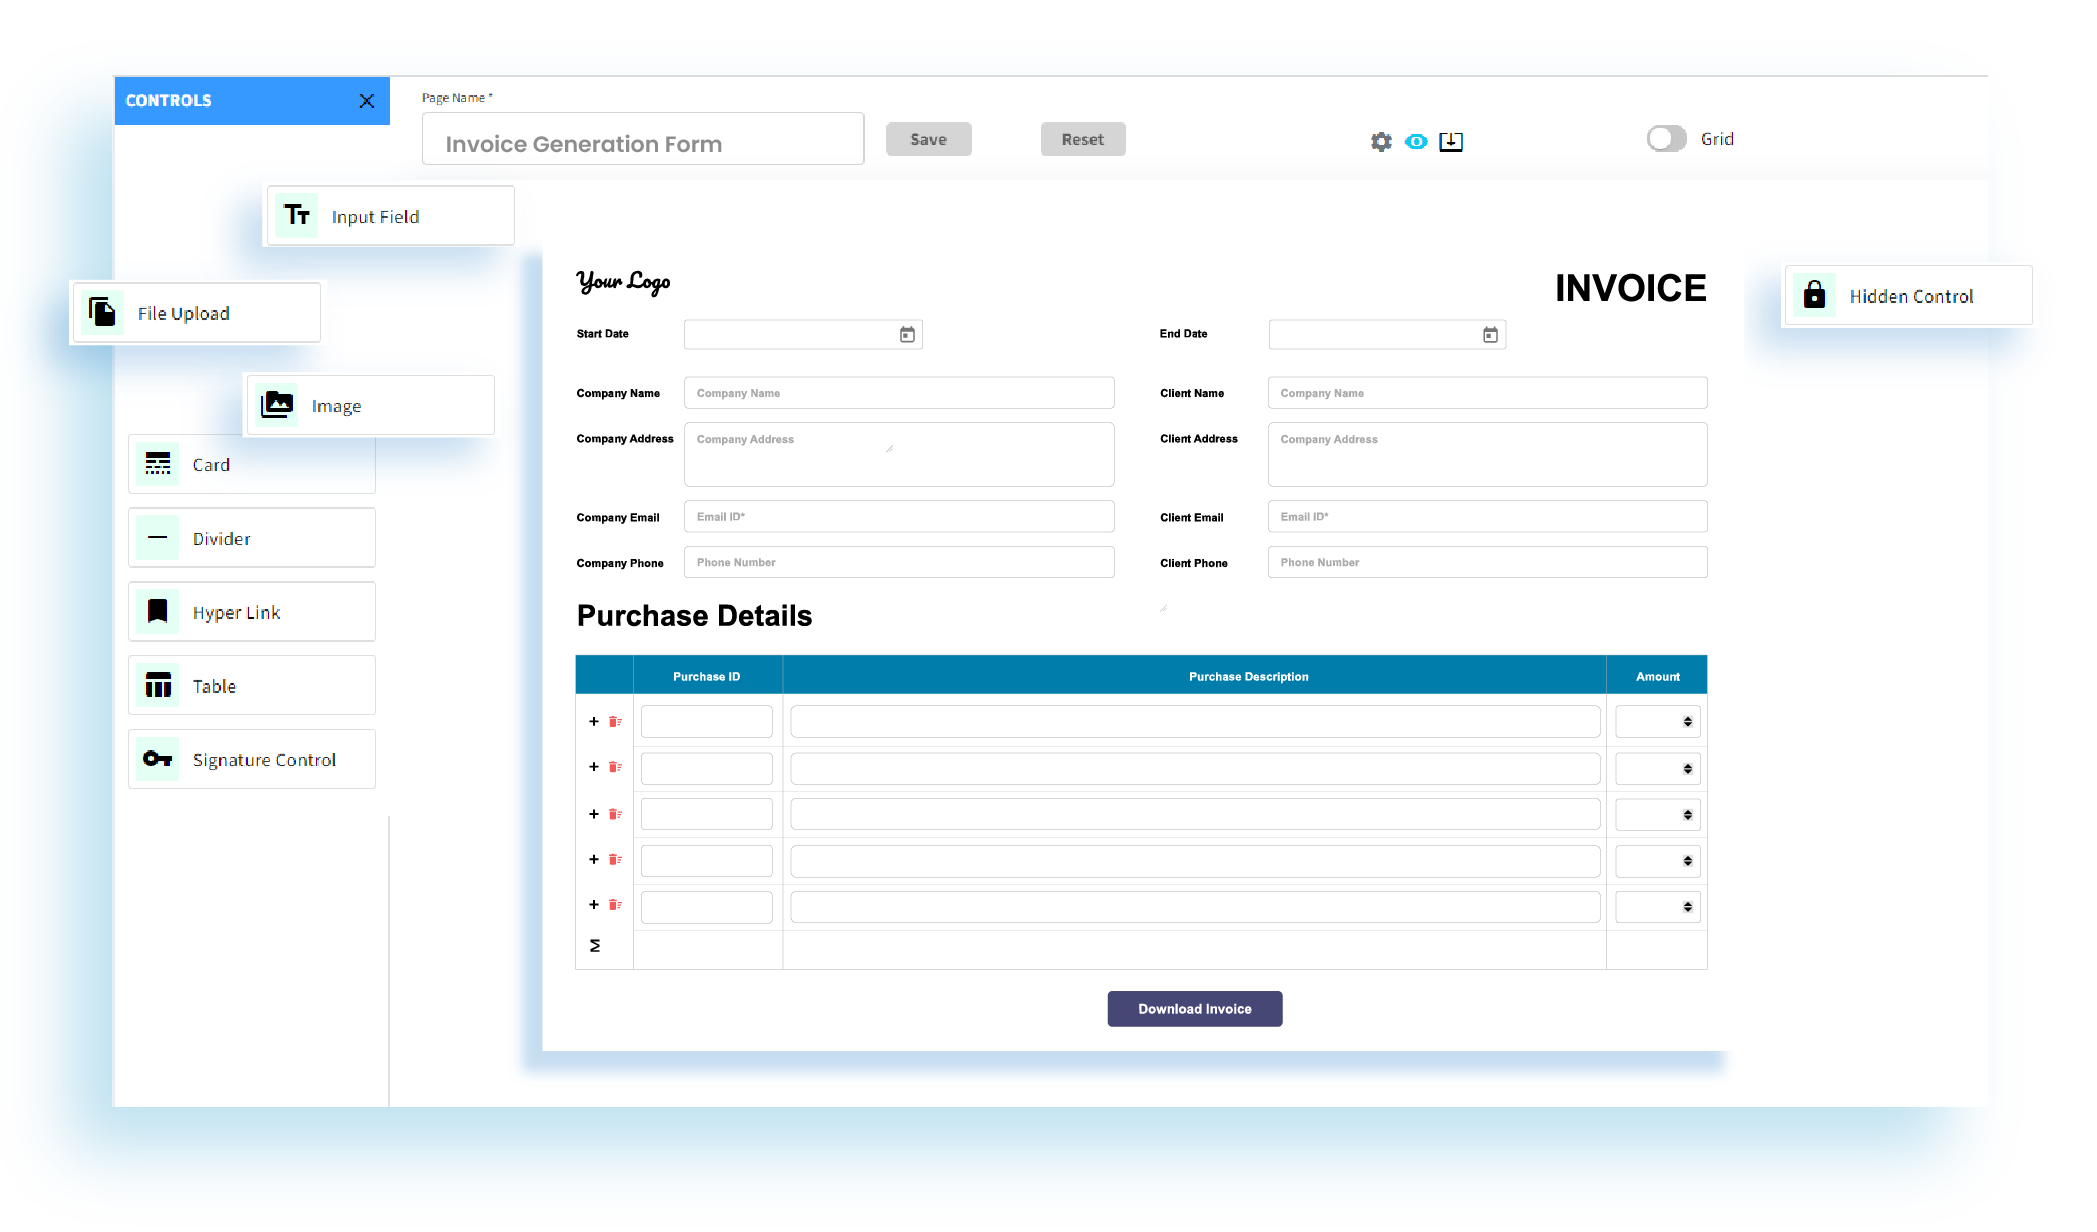This screenshot has height=1232, width=2097.
Task: Open the Start Date calendar picker
Action: point(907,335)
